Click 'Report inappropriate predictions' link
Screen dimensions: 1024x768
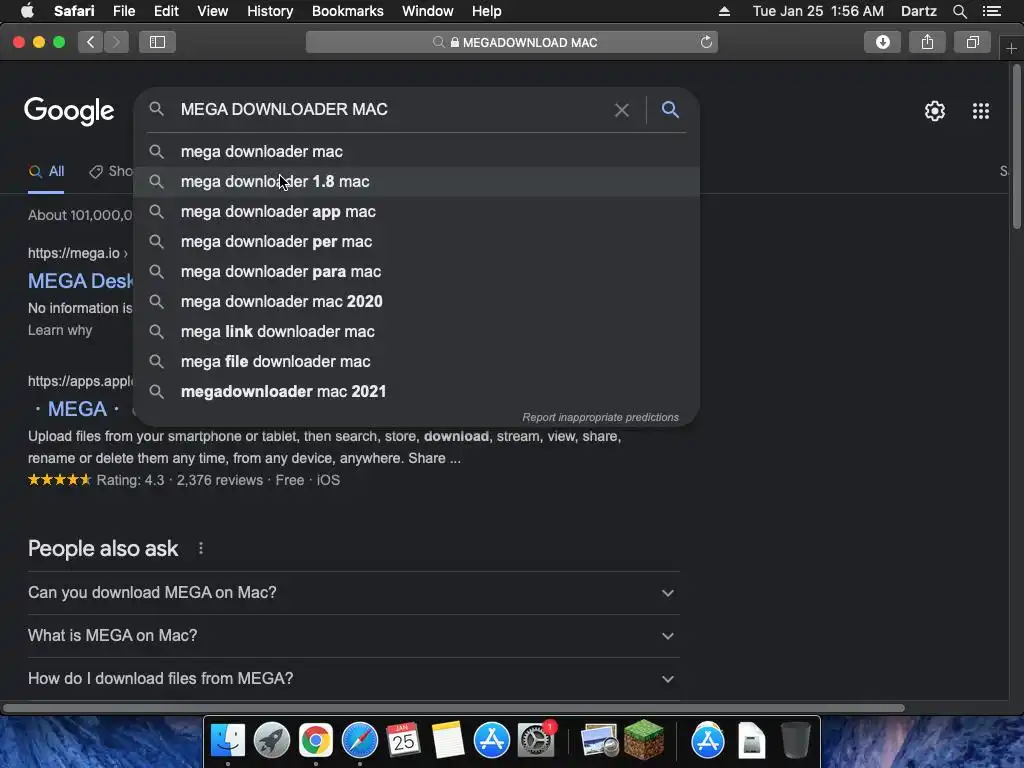[600, 417]
